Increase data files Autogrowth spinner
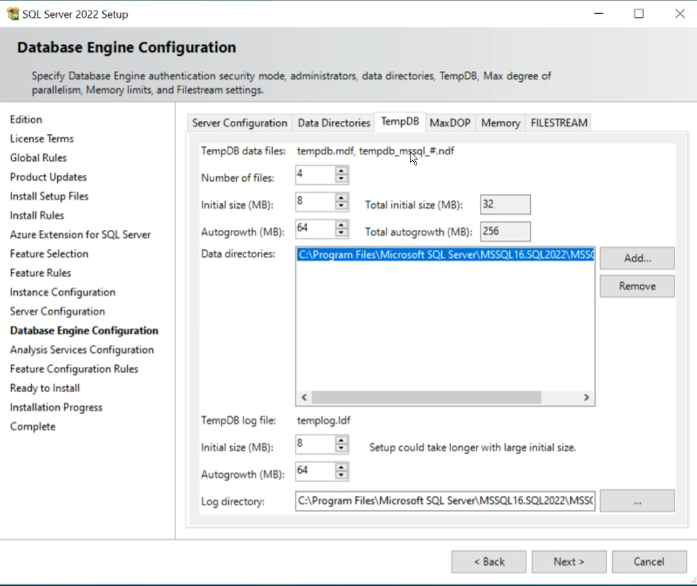Image resolution: width=697 pixels, height=586 pixels. (341, 225)
